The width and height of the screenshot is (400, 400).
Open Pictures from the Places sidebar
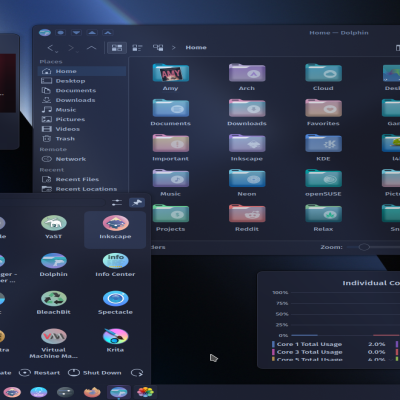click(82, 119)
